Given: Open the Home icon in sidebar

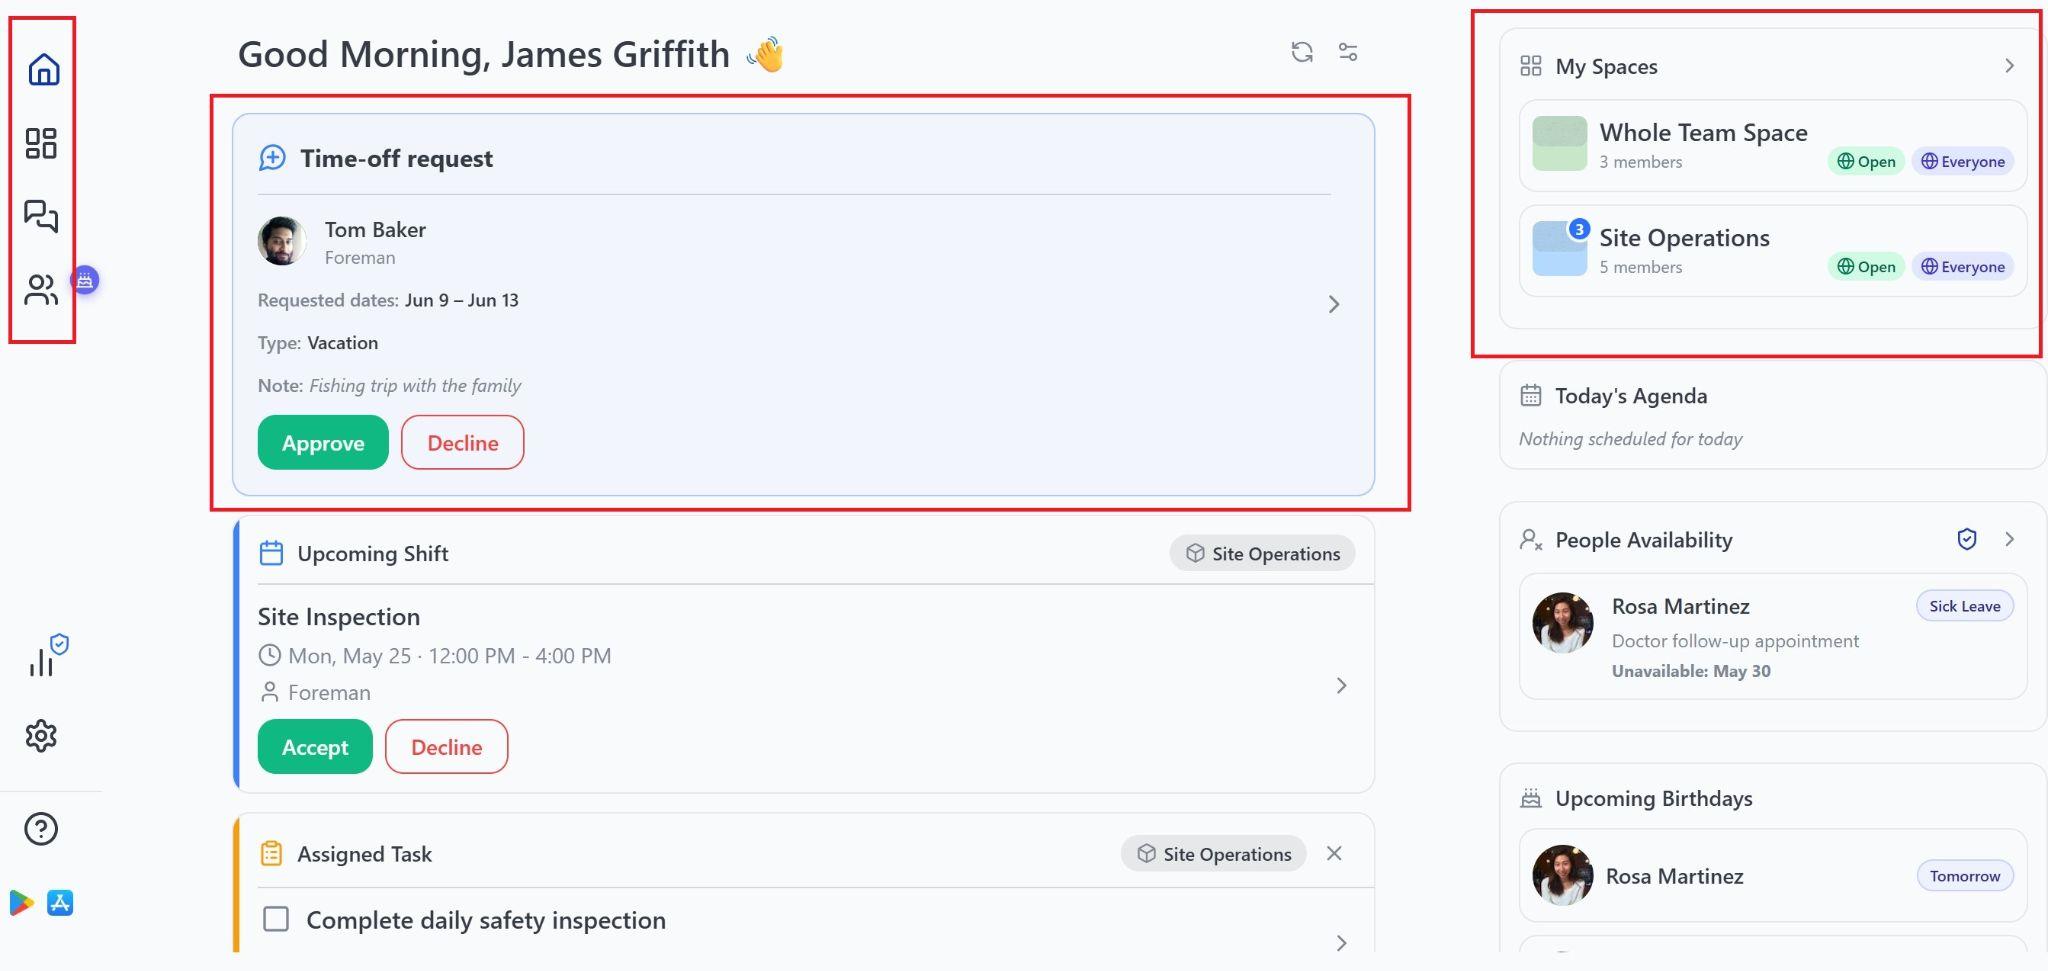Looking at the screenshot, I should click(x=43, y=69).
